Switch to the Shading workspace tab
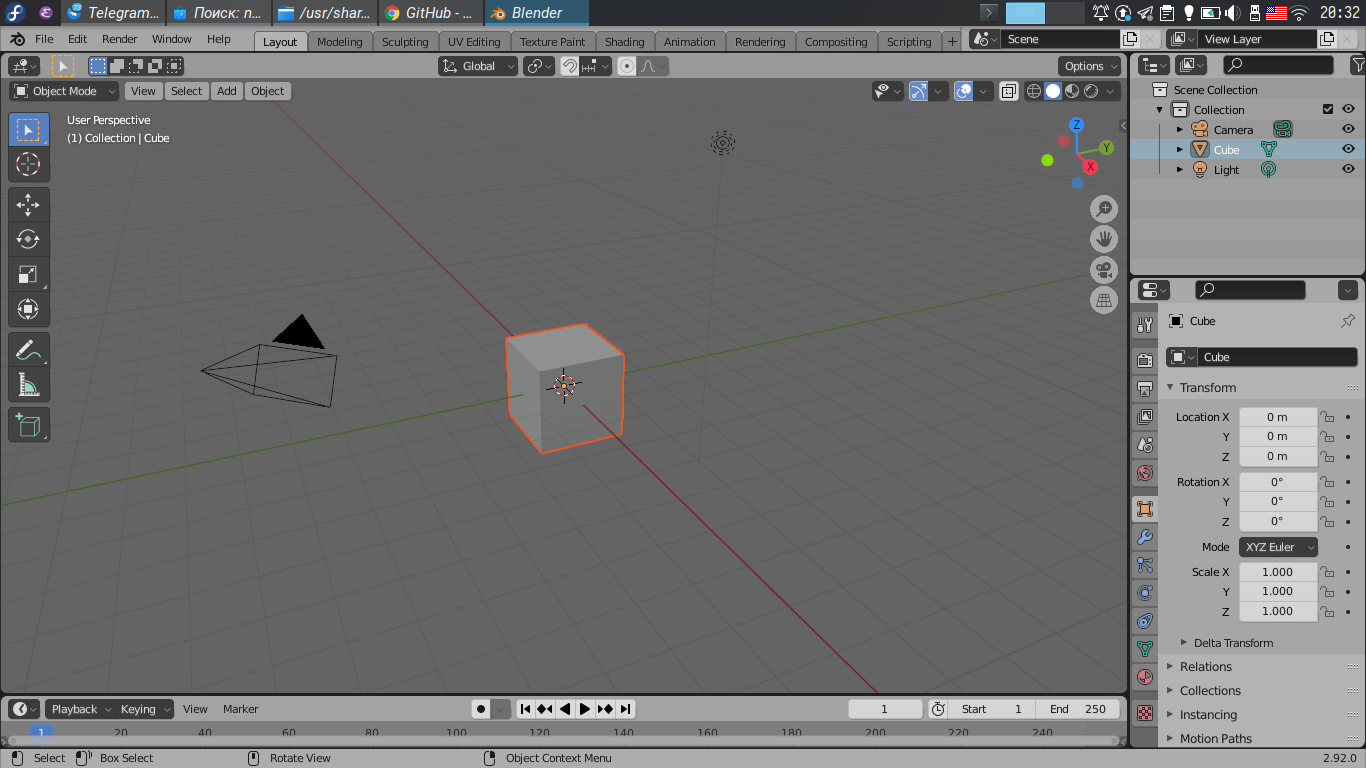The image size is (1366, 768). click(624, 41)
